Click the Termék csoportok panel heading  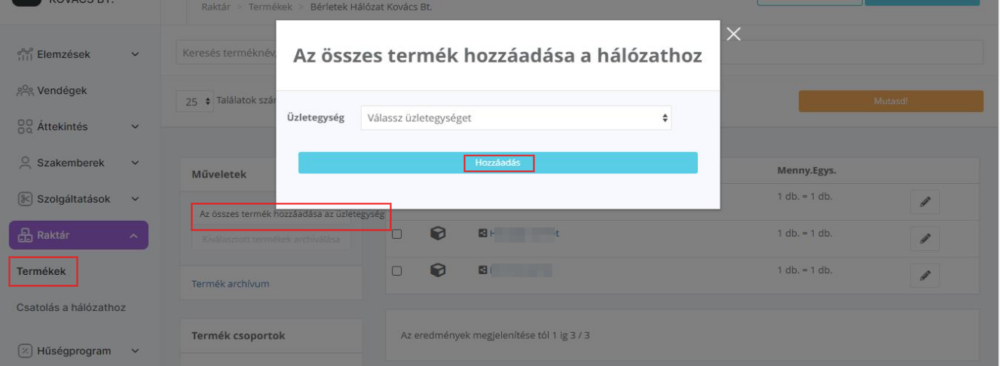[x=238, y=335]
